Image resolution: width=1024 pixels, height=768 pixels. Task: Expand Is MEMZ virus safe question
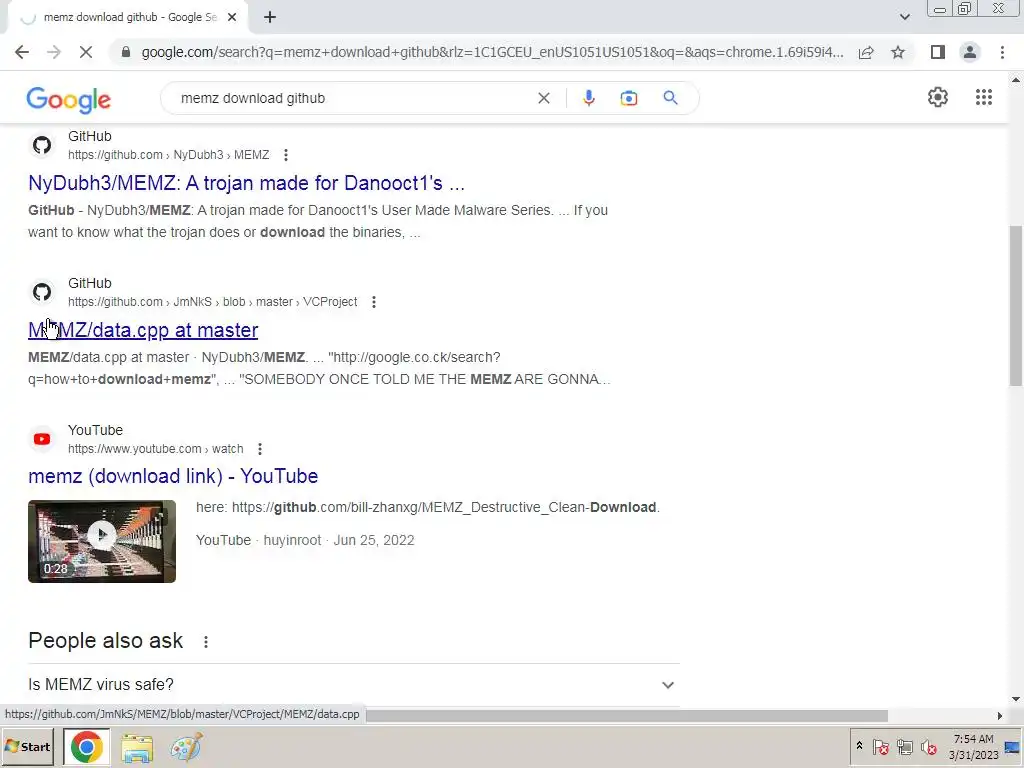pyautogui.click(x=354, y=684)
